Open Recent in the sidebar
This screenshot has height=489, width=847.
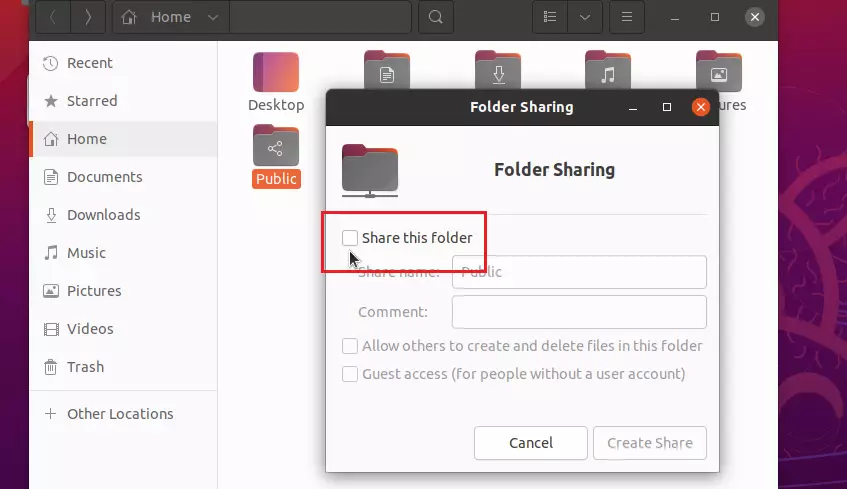tap(124, 63)
